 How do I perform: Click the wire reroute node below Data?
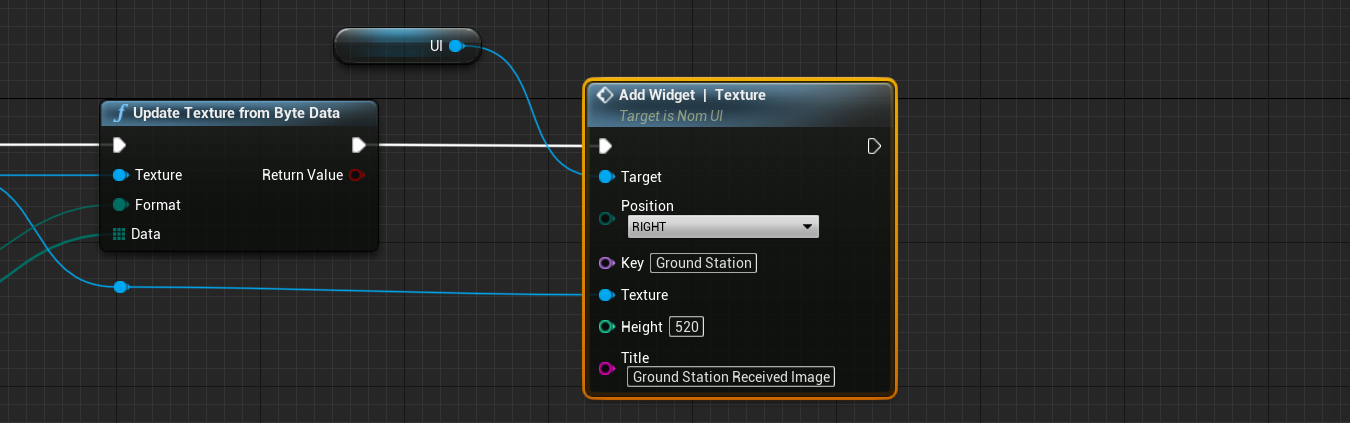point(120,287)
